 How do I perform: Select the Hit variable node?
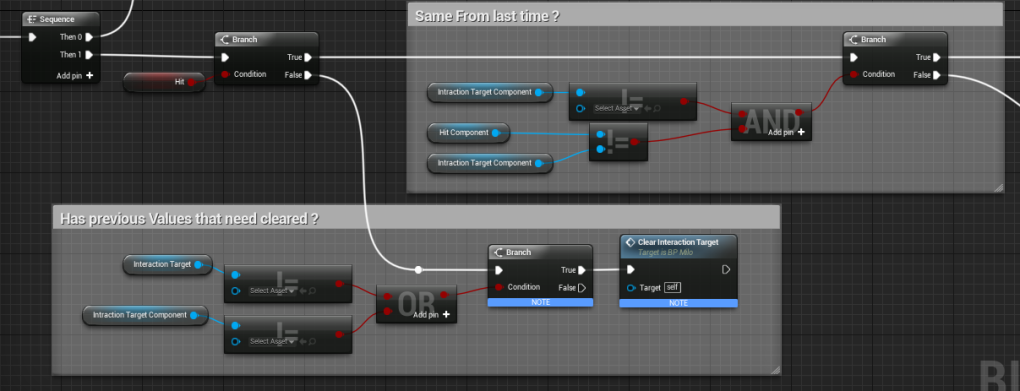pyautogui.click(x=165, y=82)
